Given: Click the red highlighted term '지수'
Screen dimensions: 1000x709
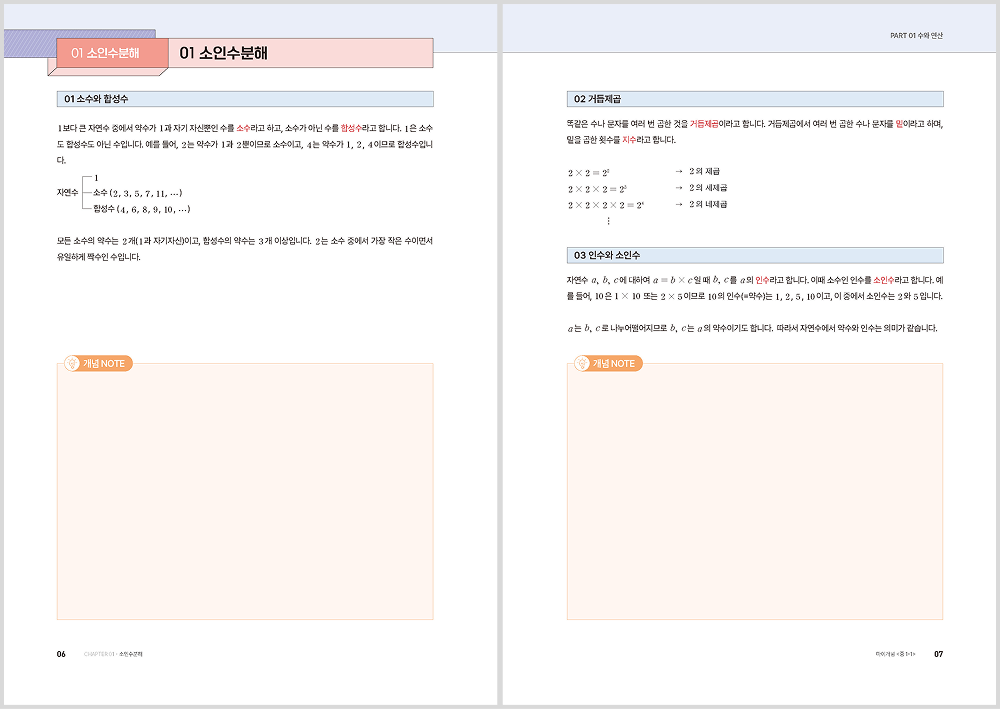Looking at the screenshot, I should 629,140.
